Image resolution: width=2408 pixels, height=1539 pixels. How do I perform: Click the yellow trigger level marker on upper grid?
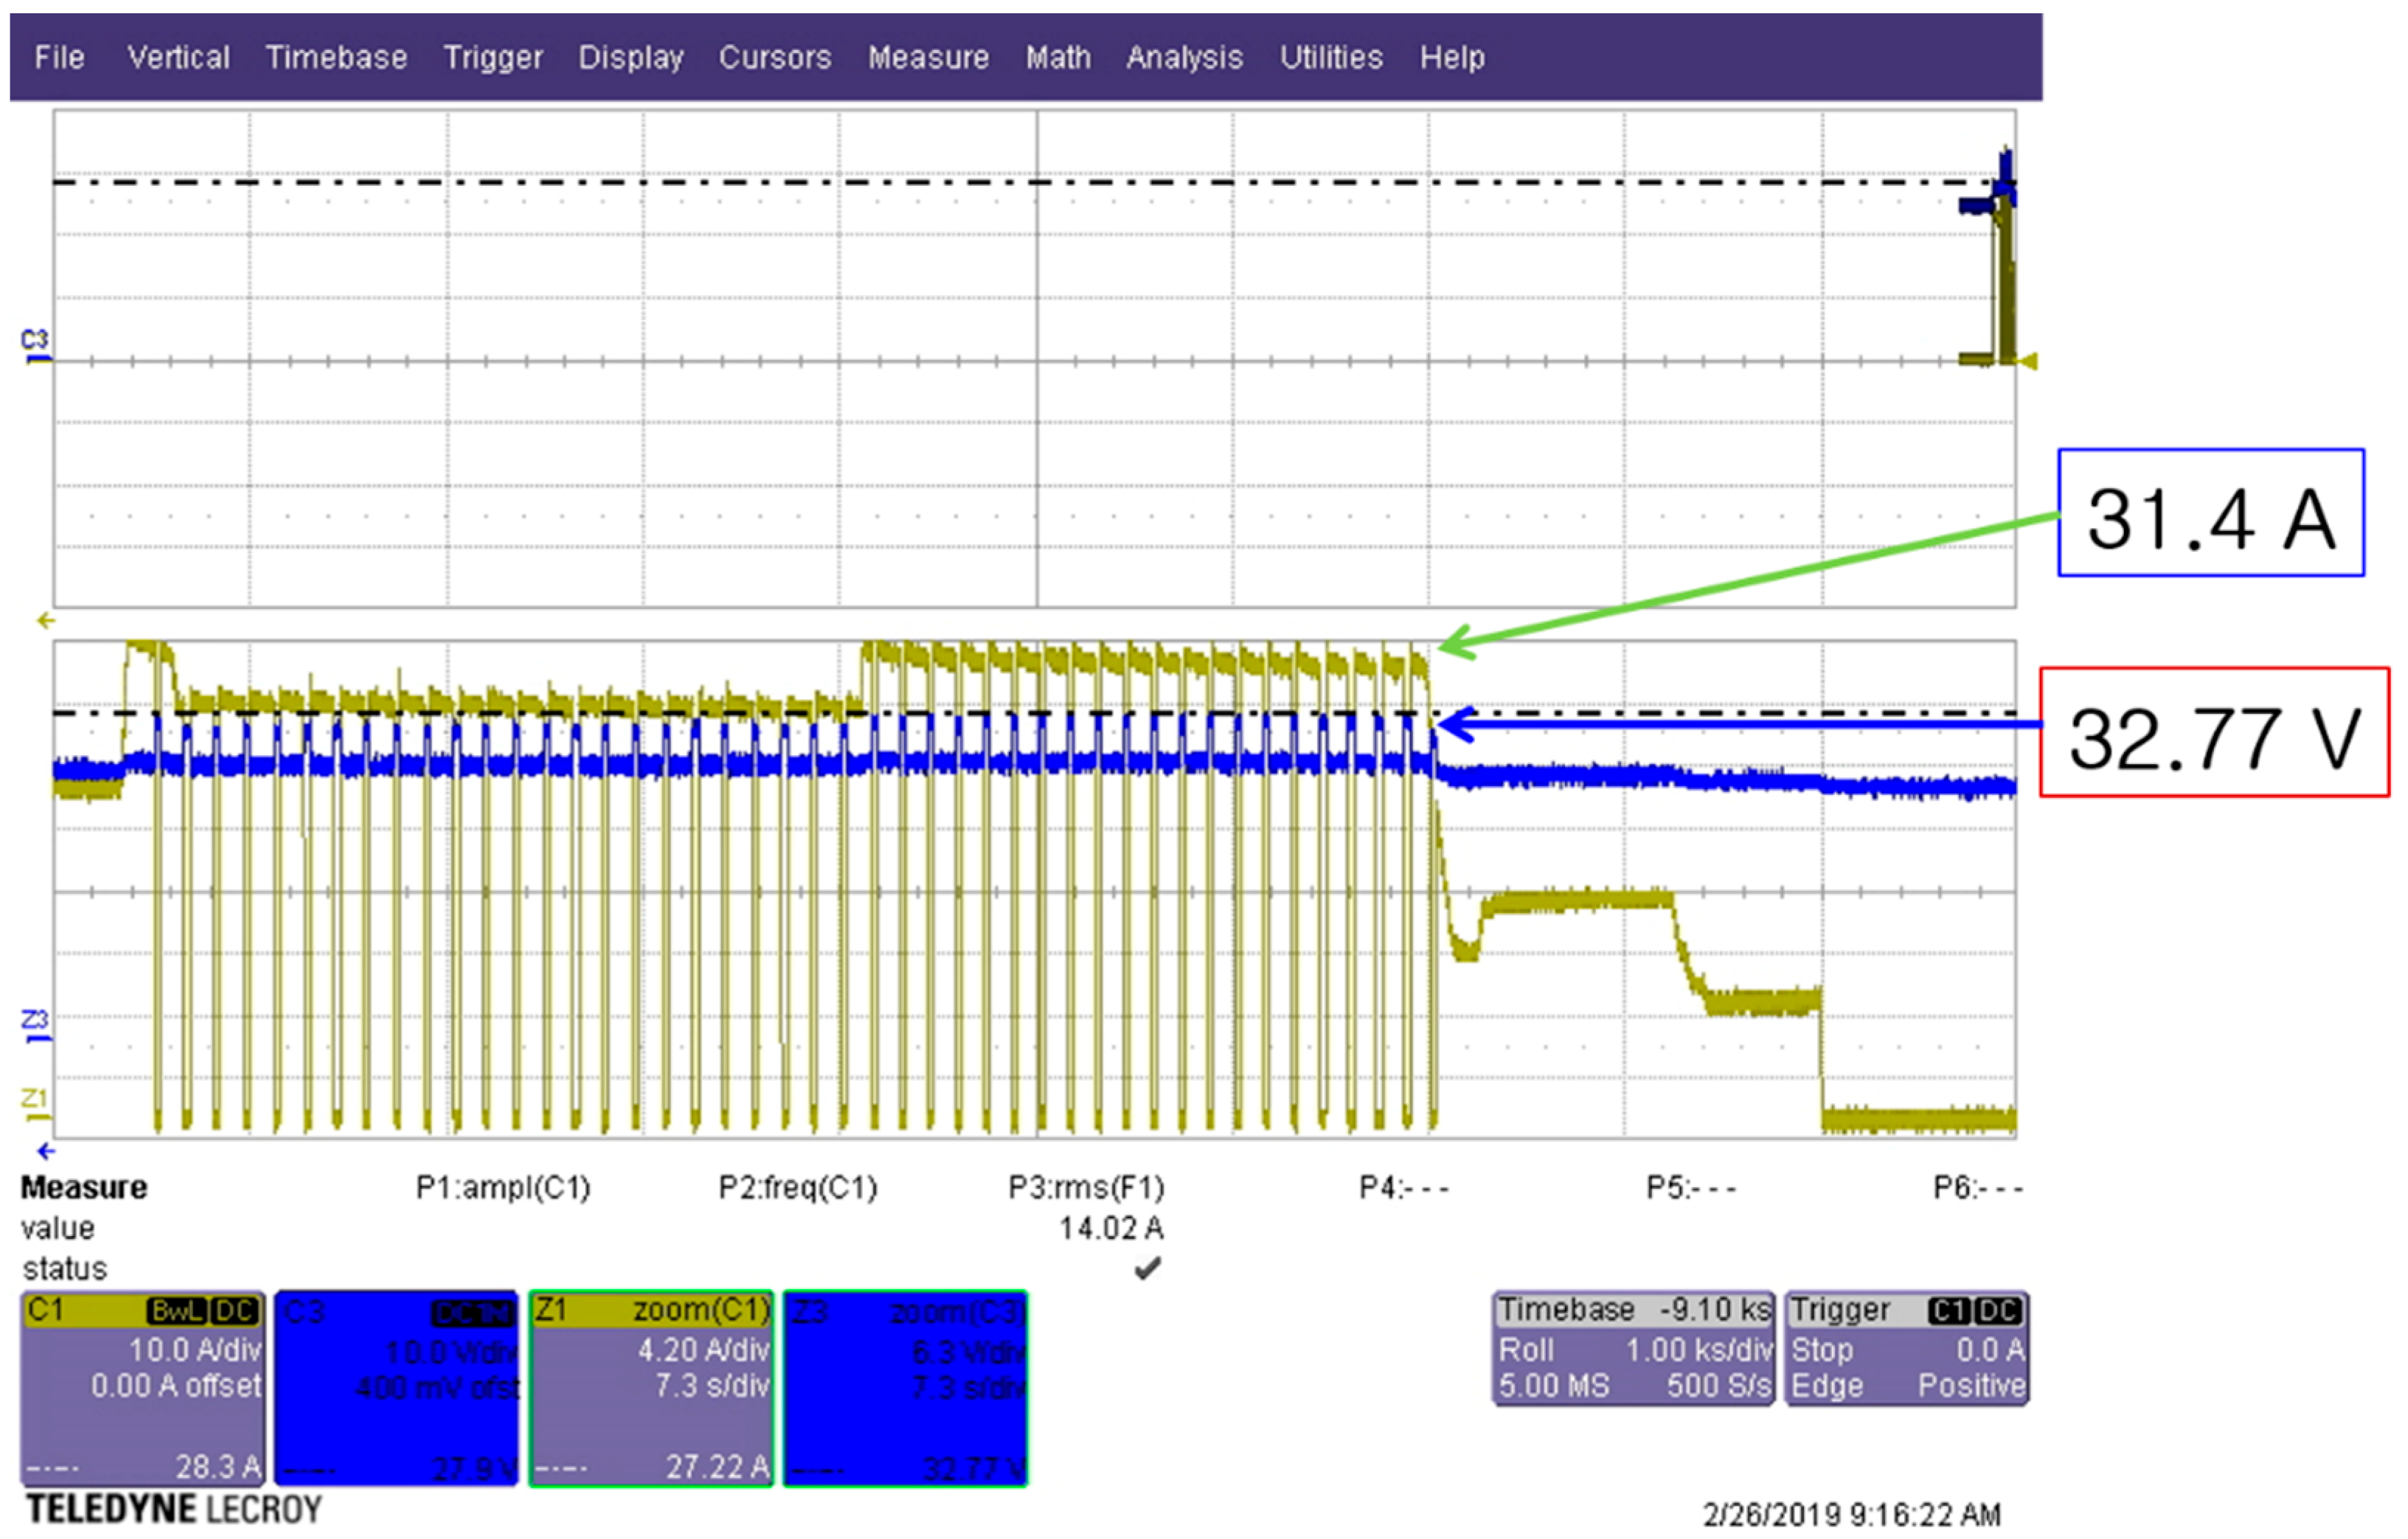[2028, 361]
